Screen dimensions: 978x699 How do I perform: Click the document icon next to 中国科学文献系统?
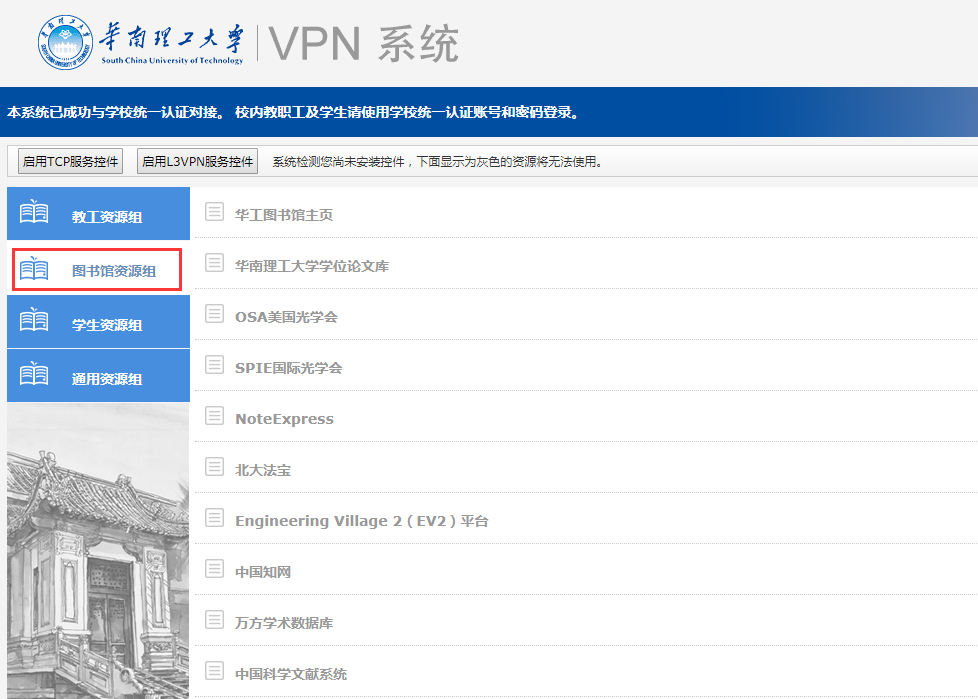tap(215, 671)
